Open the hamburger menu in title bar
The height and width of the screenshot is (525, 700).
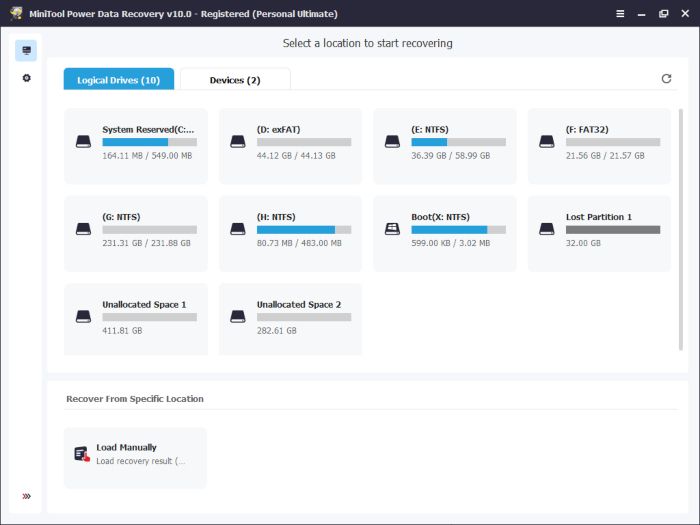point(620,14)
